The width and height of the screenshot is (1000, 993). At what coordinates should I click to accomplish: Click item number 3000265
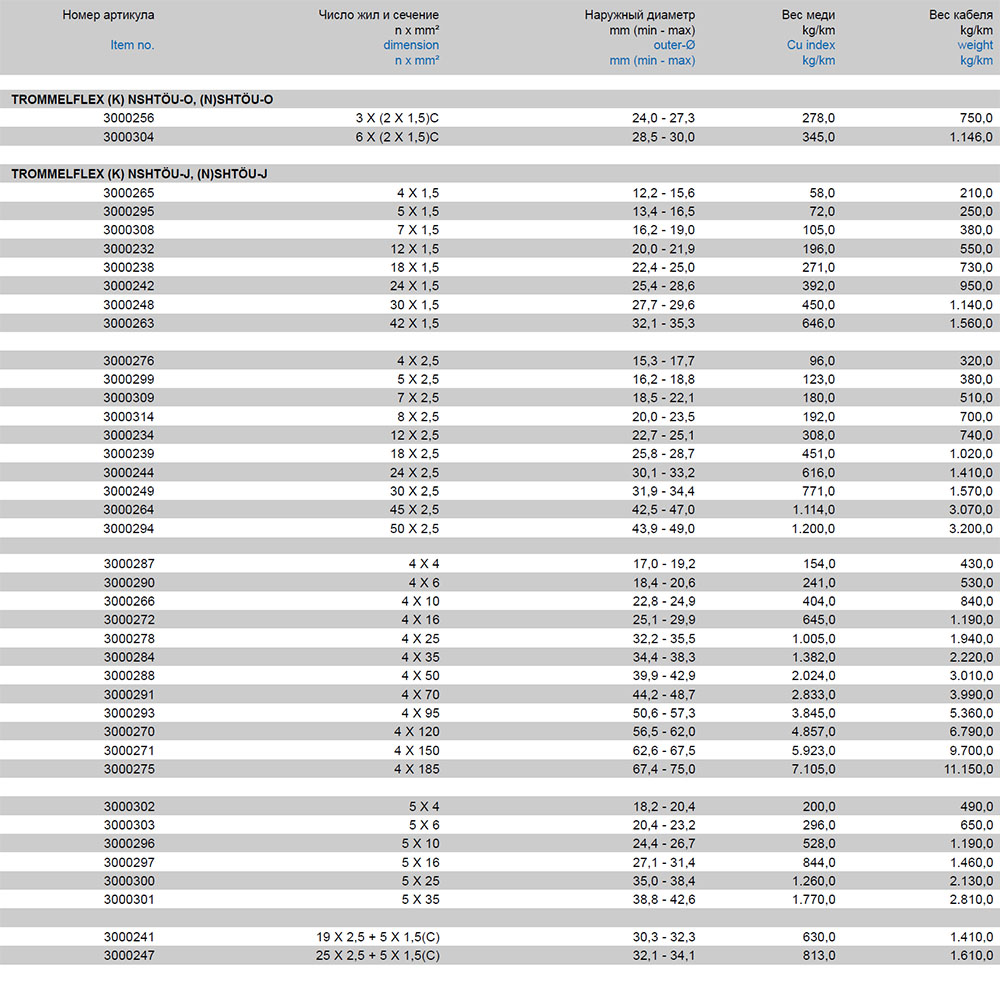129,193
